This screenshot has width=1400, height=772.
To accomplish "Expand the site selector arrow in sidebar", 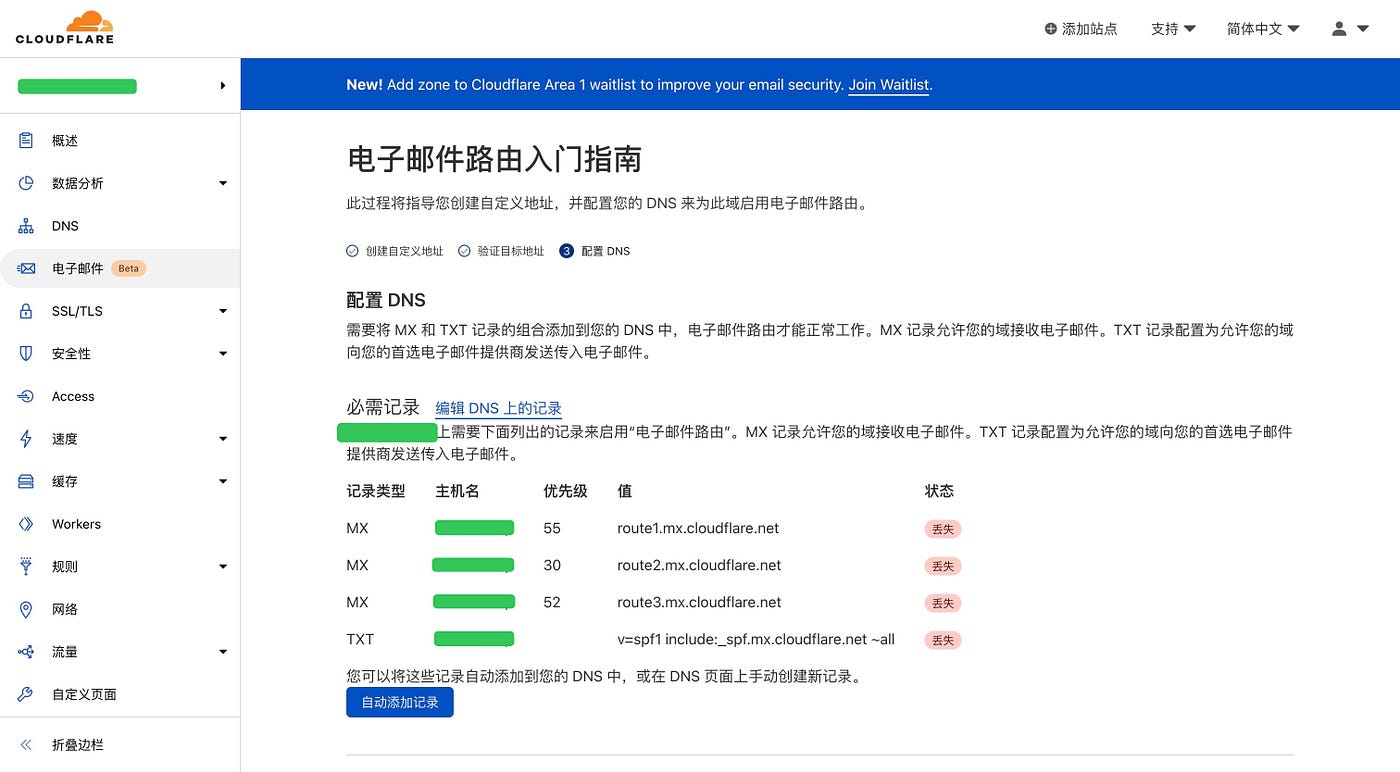I will [x=223, y=86].
